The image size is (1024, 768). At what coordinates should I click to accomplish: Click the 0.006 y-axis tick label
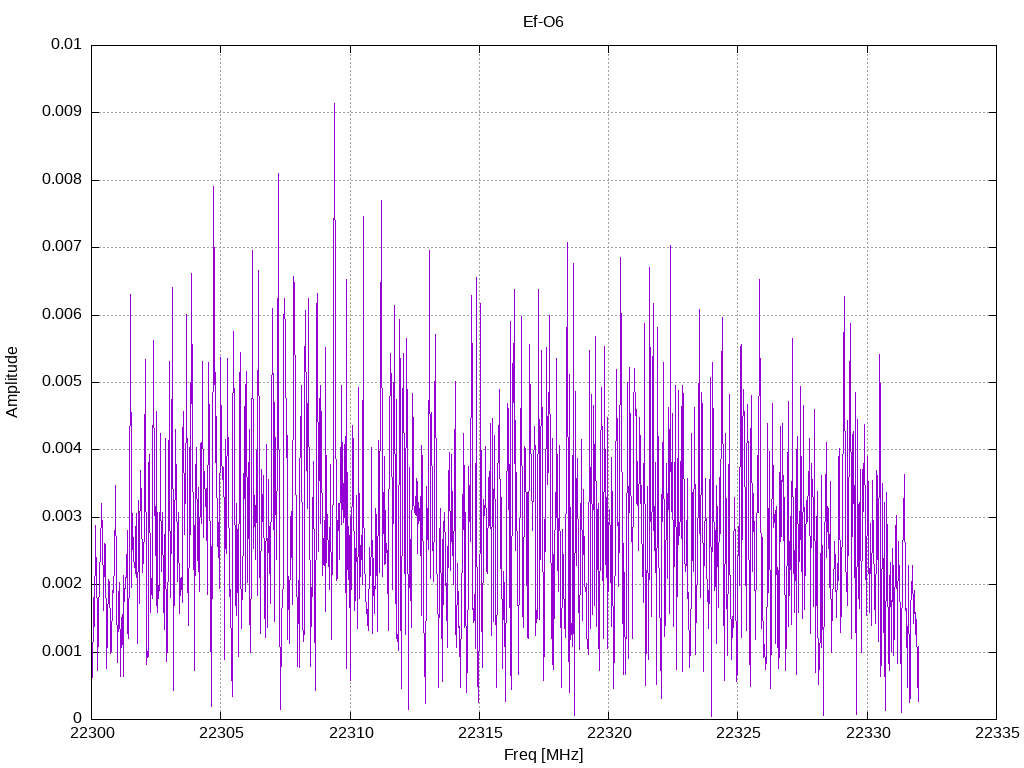[62, 315]
